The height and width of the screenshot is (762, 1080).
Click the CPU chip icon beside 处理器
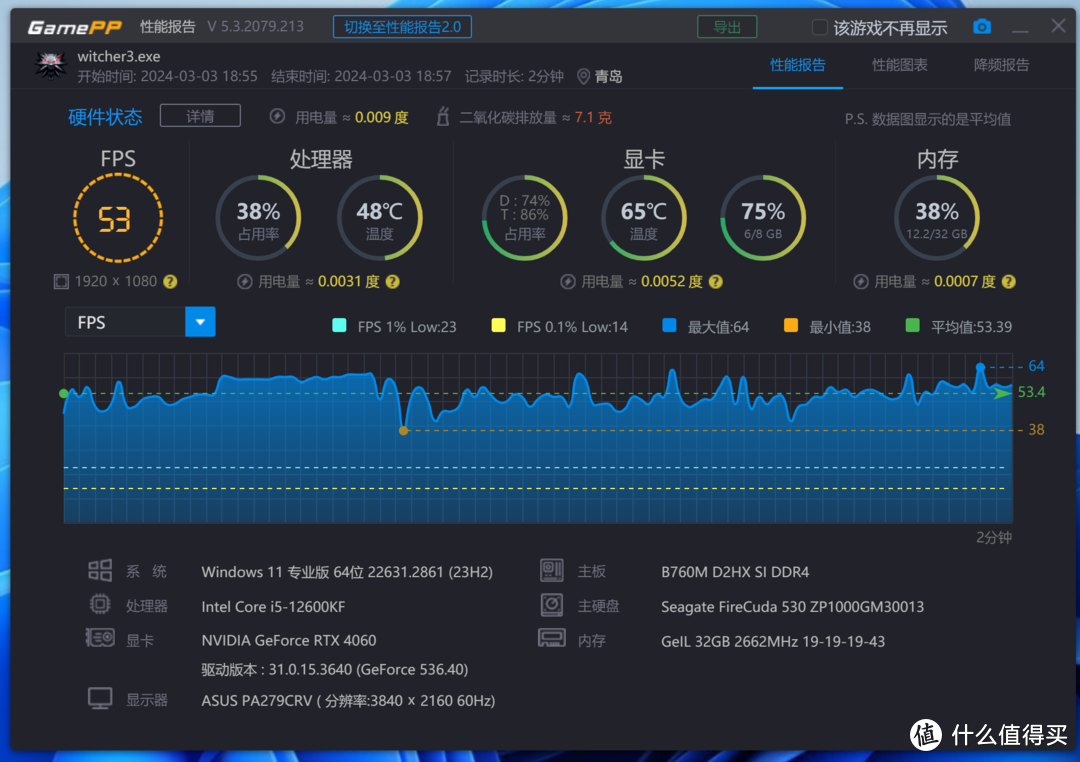point(100,604)
